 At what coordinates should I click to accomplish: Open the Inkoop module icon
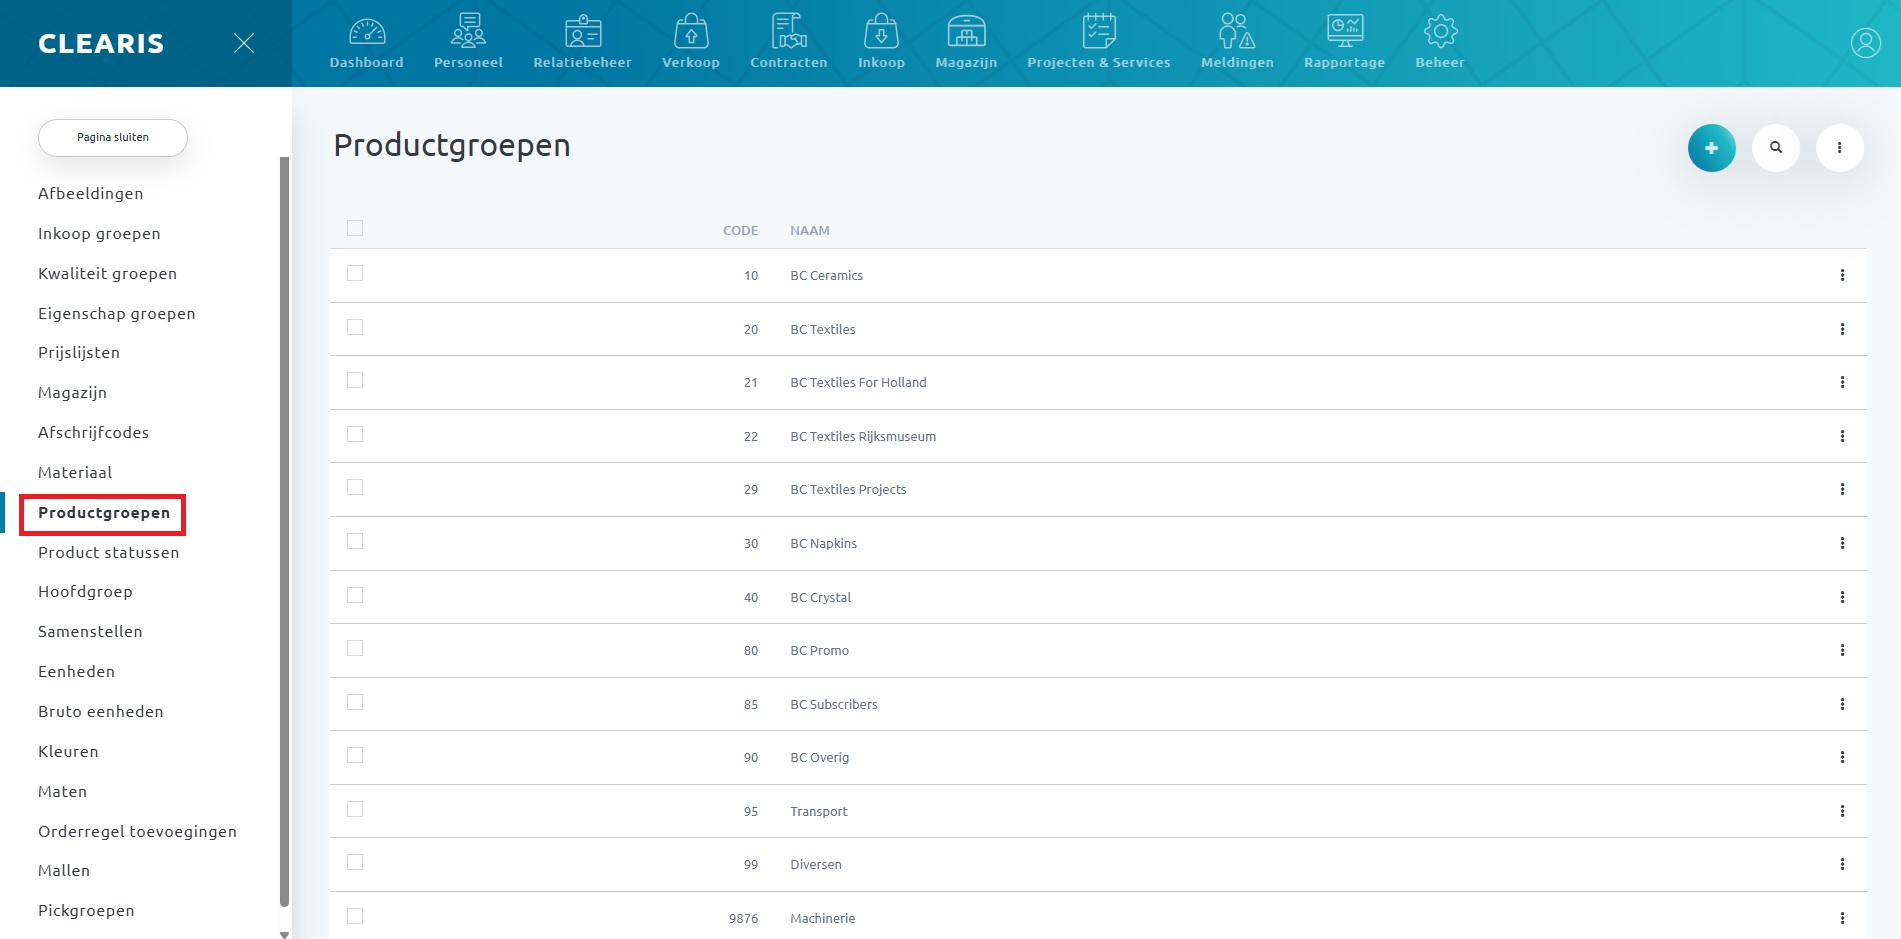[880, 31]
